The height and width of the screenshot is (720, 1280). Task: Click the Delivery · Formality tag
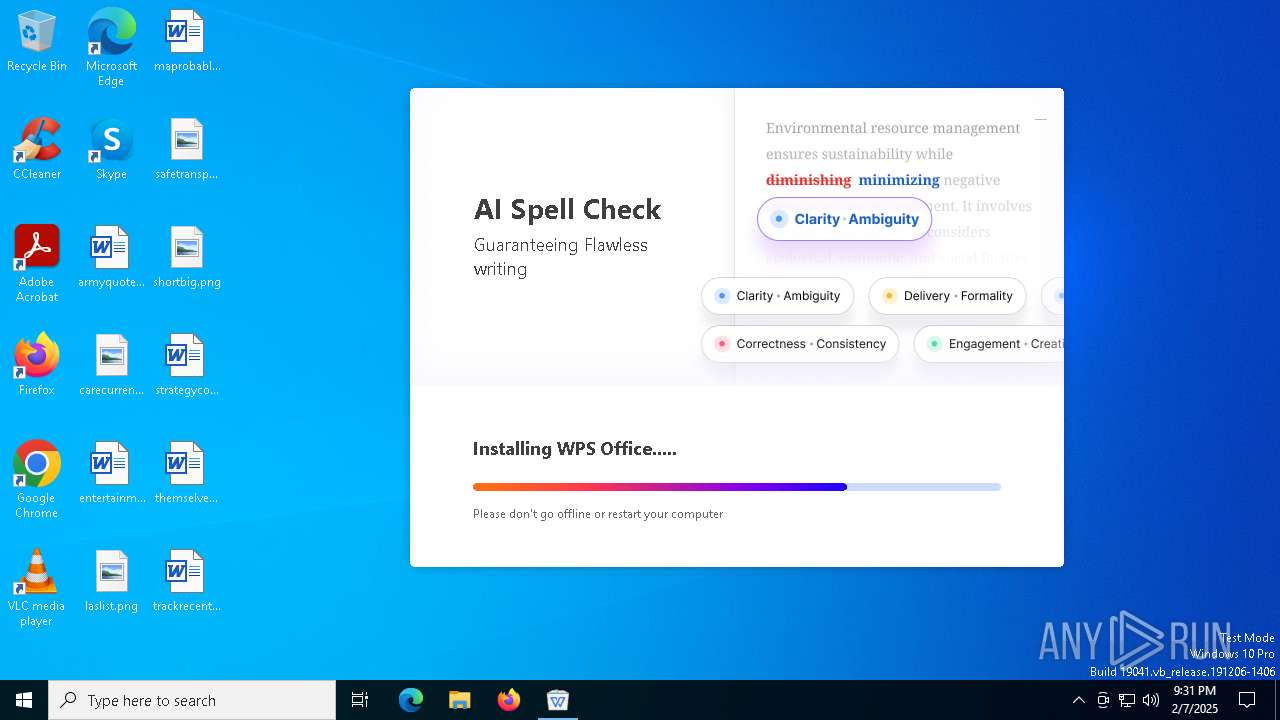[x=947, y=296]
